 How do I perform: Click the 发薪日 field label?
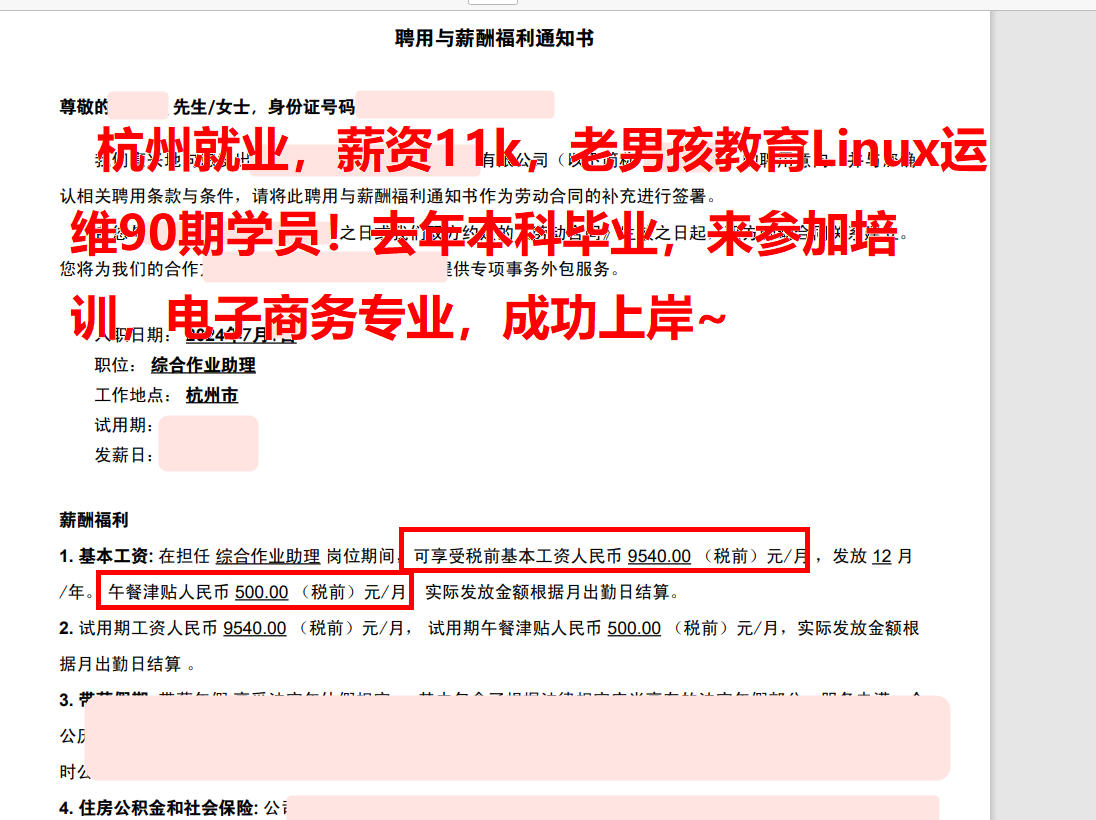124,455
